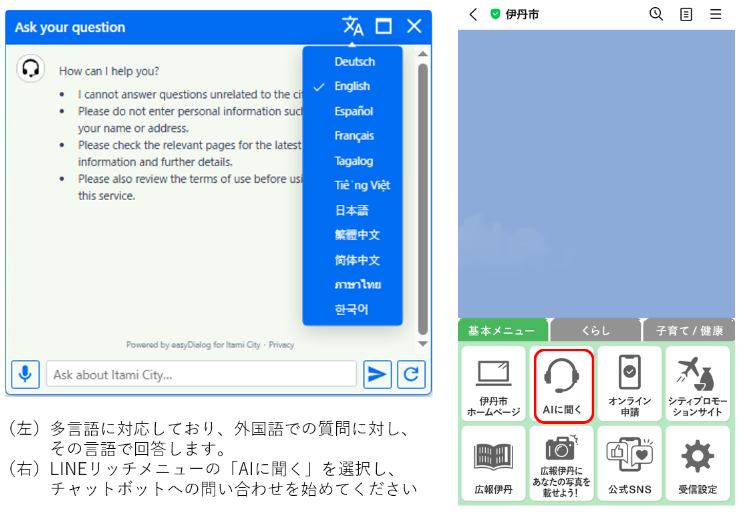Click the green verified shield badge

[x=495, y=14]
